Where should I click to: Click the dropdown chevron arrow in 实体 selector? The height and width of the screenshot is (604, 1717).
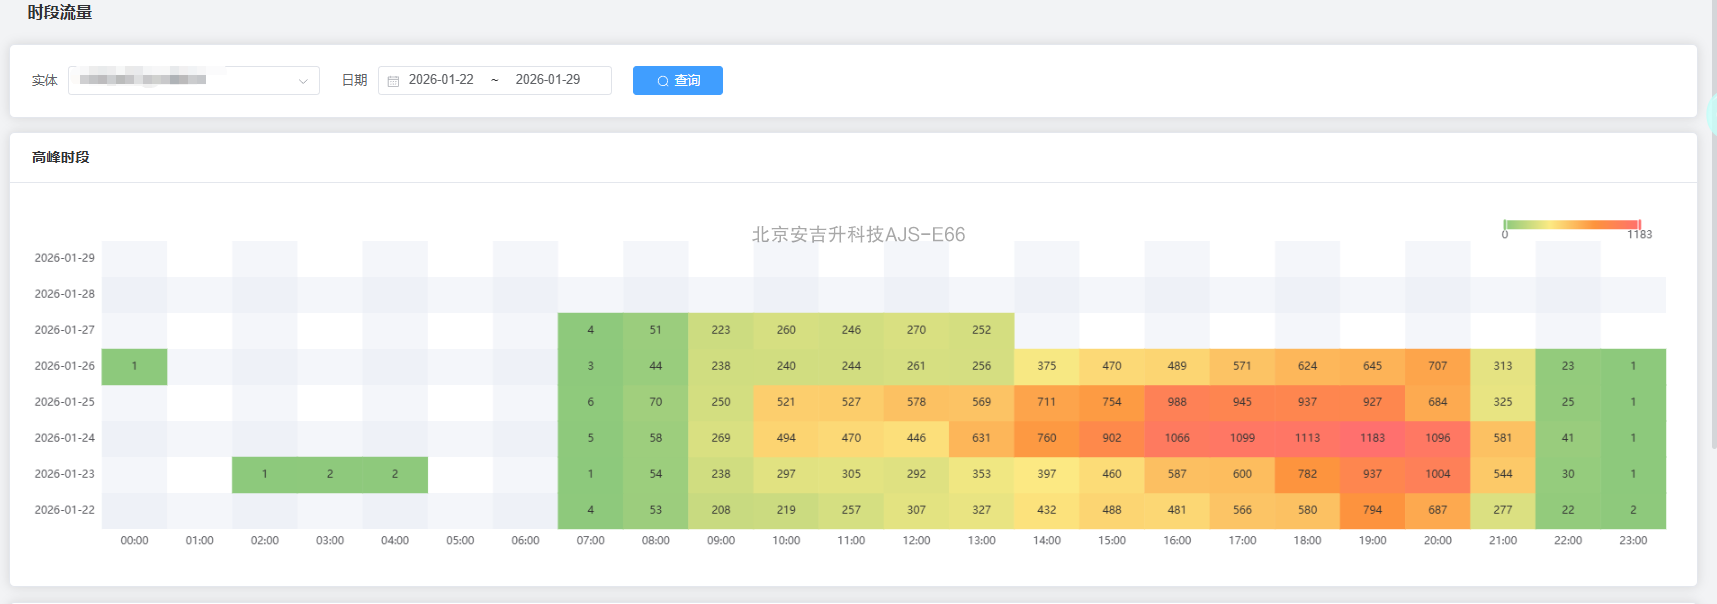tap(303, 81)
